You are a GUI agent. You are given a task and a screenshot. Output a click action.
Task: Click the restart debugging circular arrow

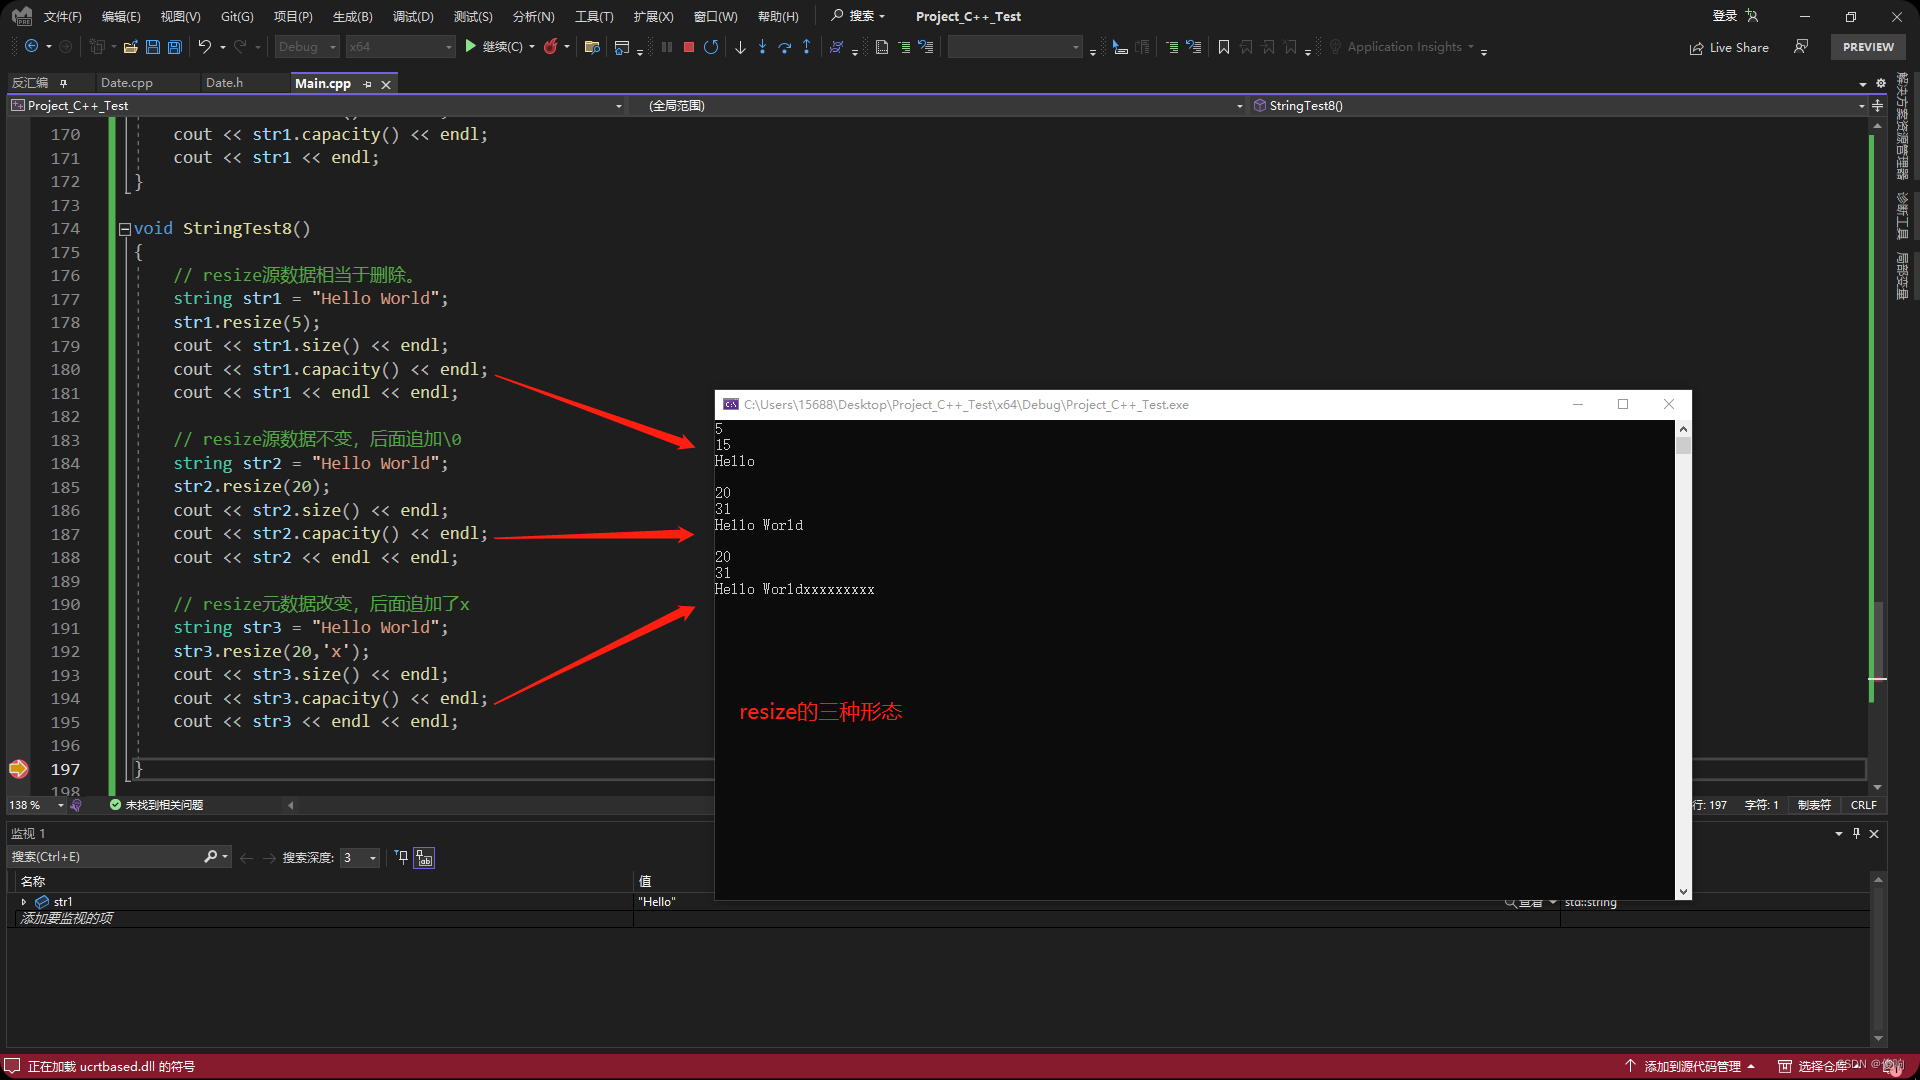pyautogui.click(x=711, y=47)
